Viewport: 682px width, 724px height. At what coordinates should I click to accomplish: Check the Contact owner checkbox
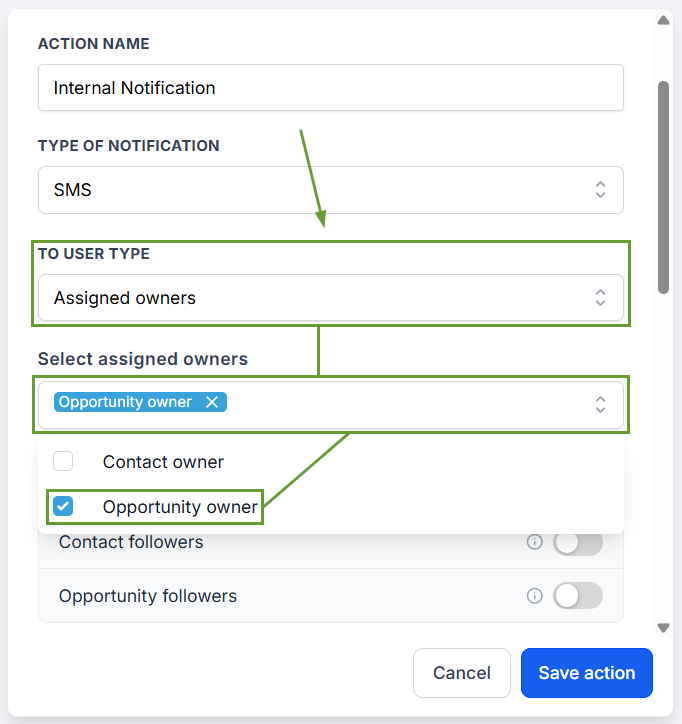pos(63,461)
